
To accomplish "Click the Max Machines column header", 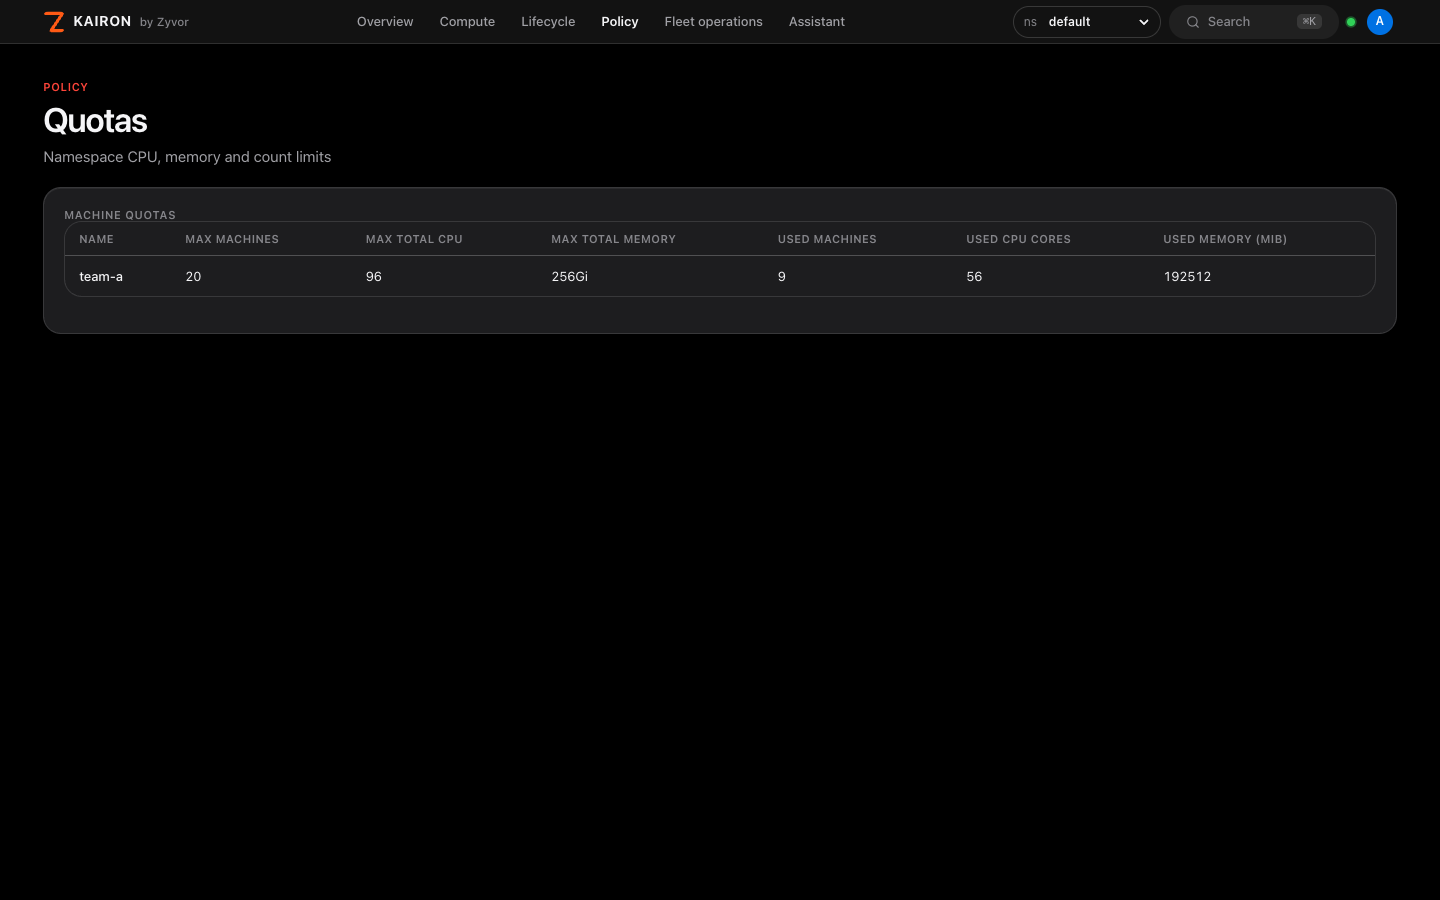I will (x=232, y=239).
